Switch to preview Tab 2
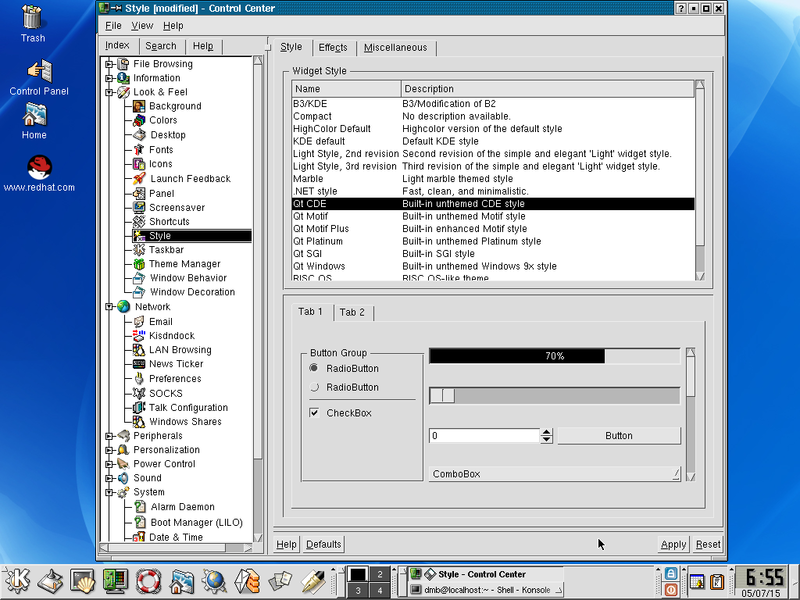 (352, 312)
